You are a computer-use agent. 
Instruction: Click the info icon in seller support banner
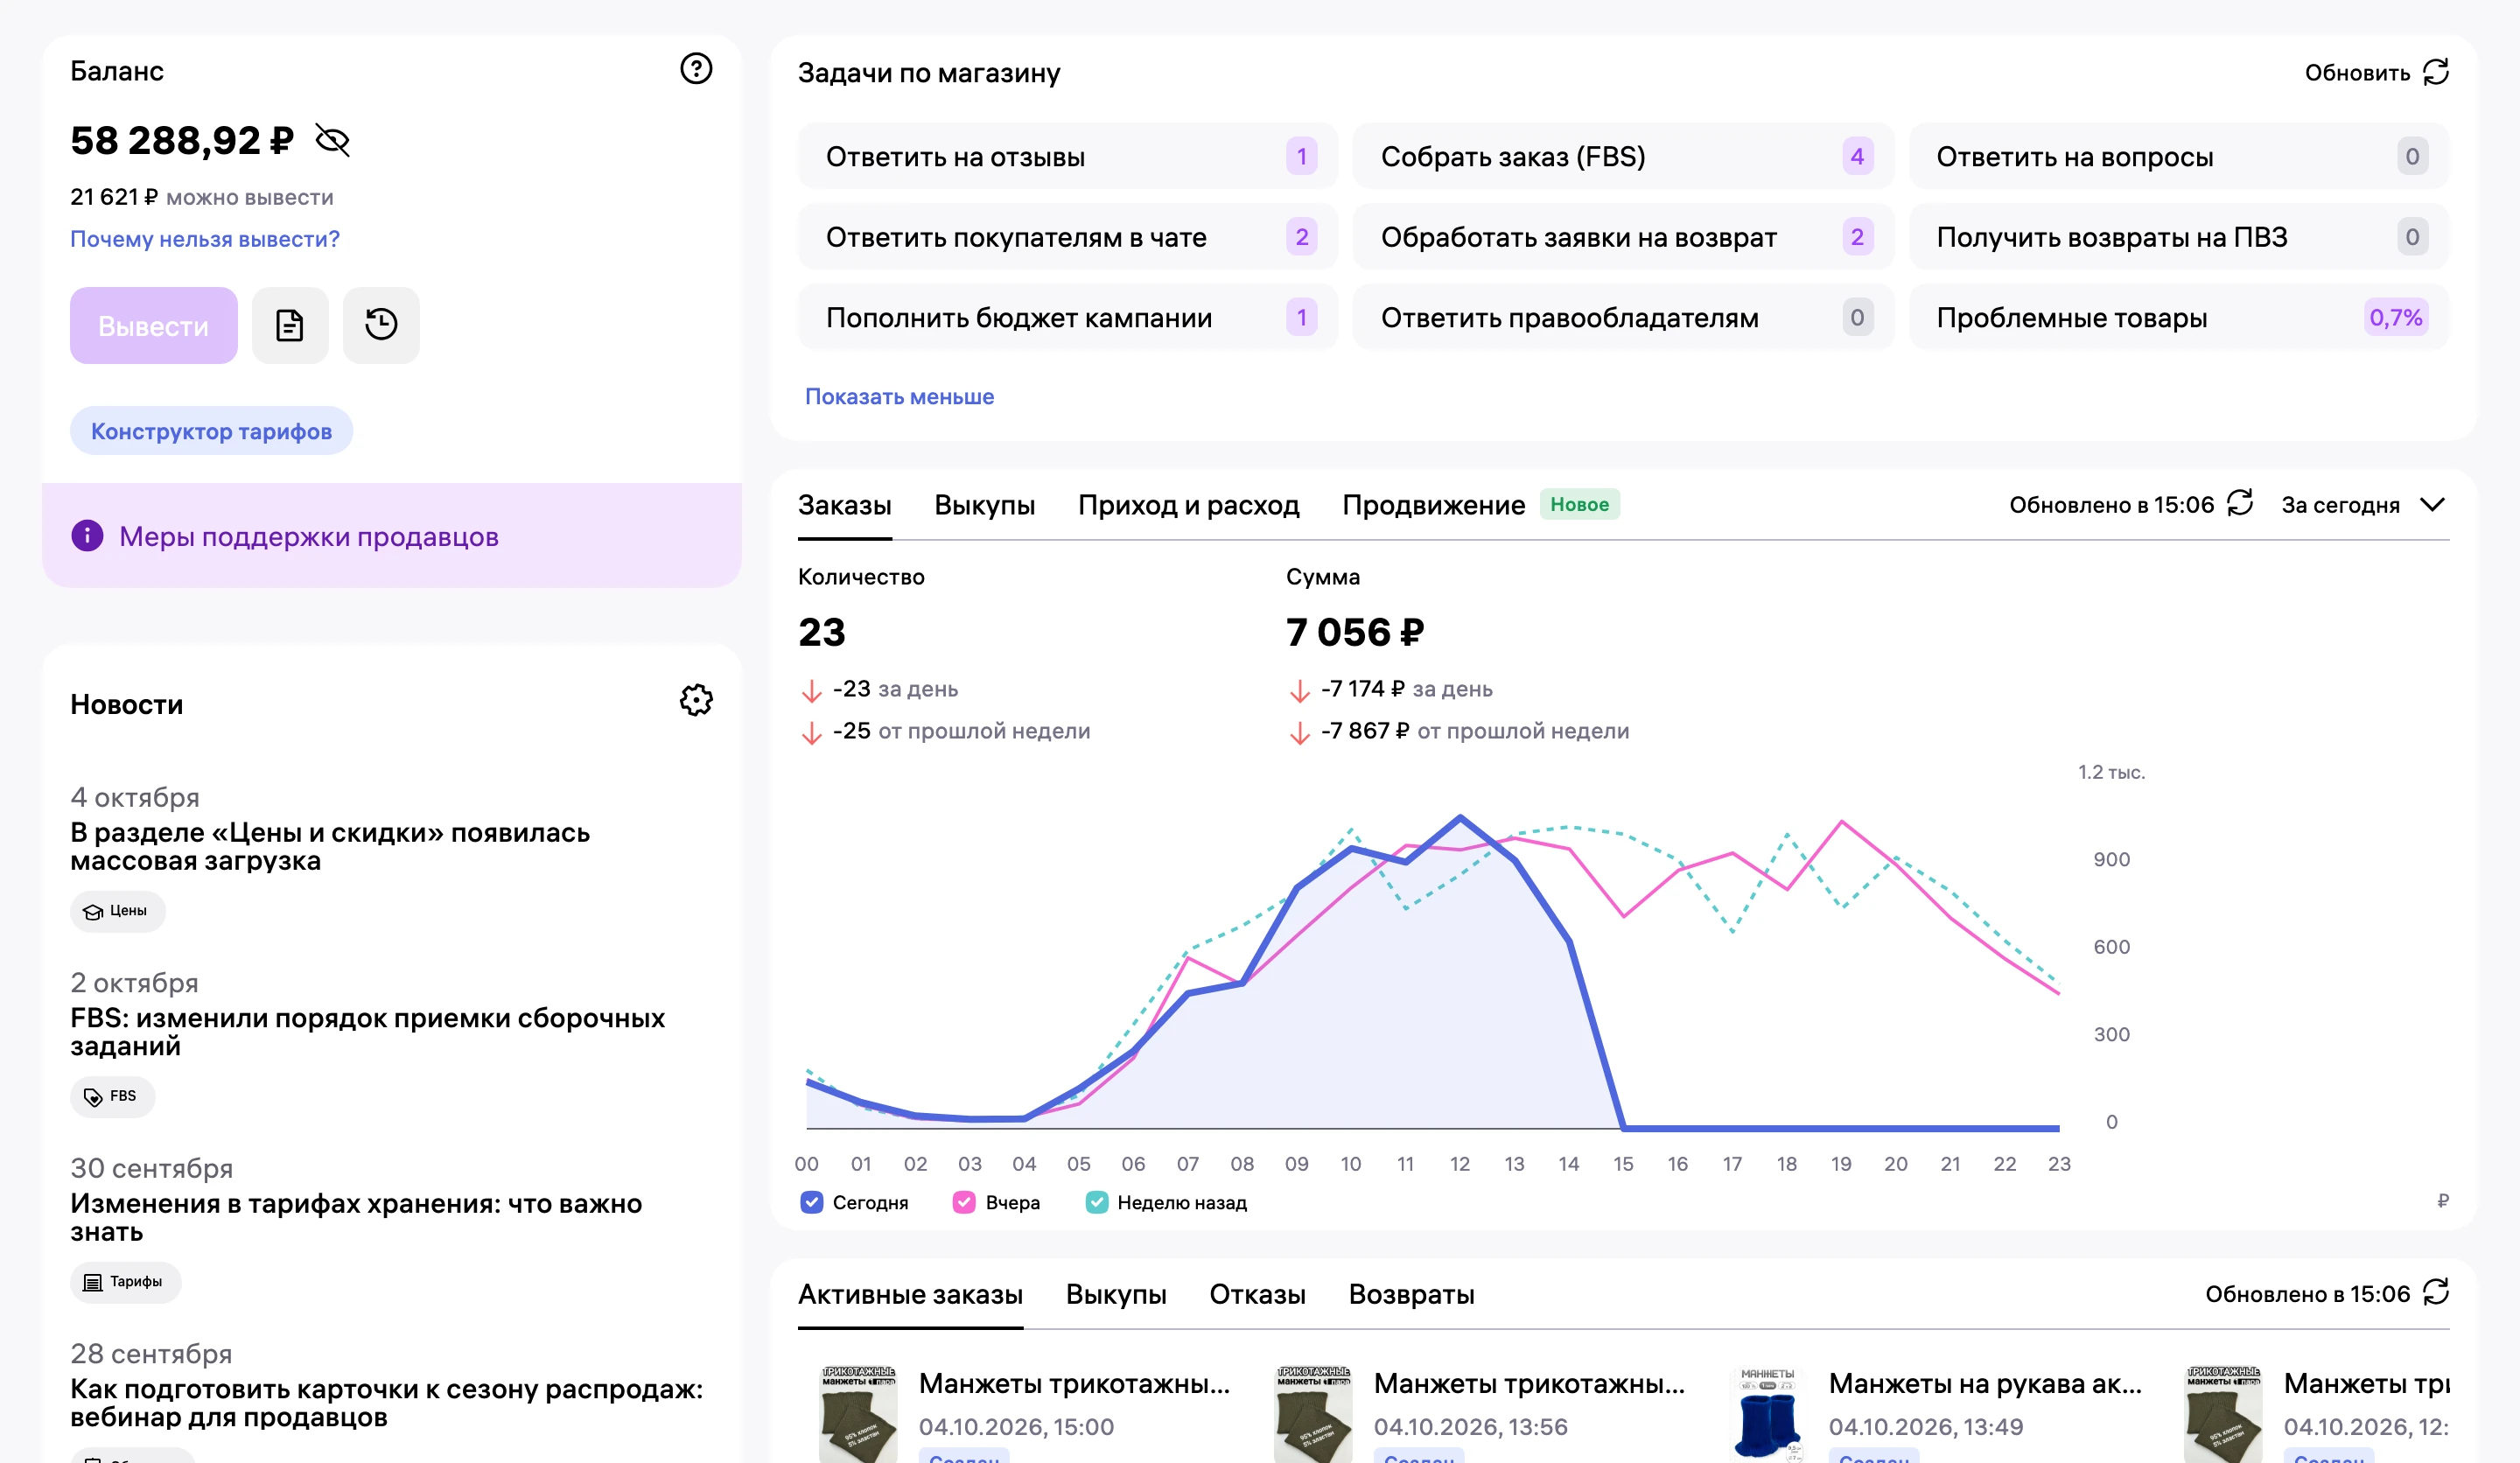(x=87, y=536)
